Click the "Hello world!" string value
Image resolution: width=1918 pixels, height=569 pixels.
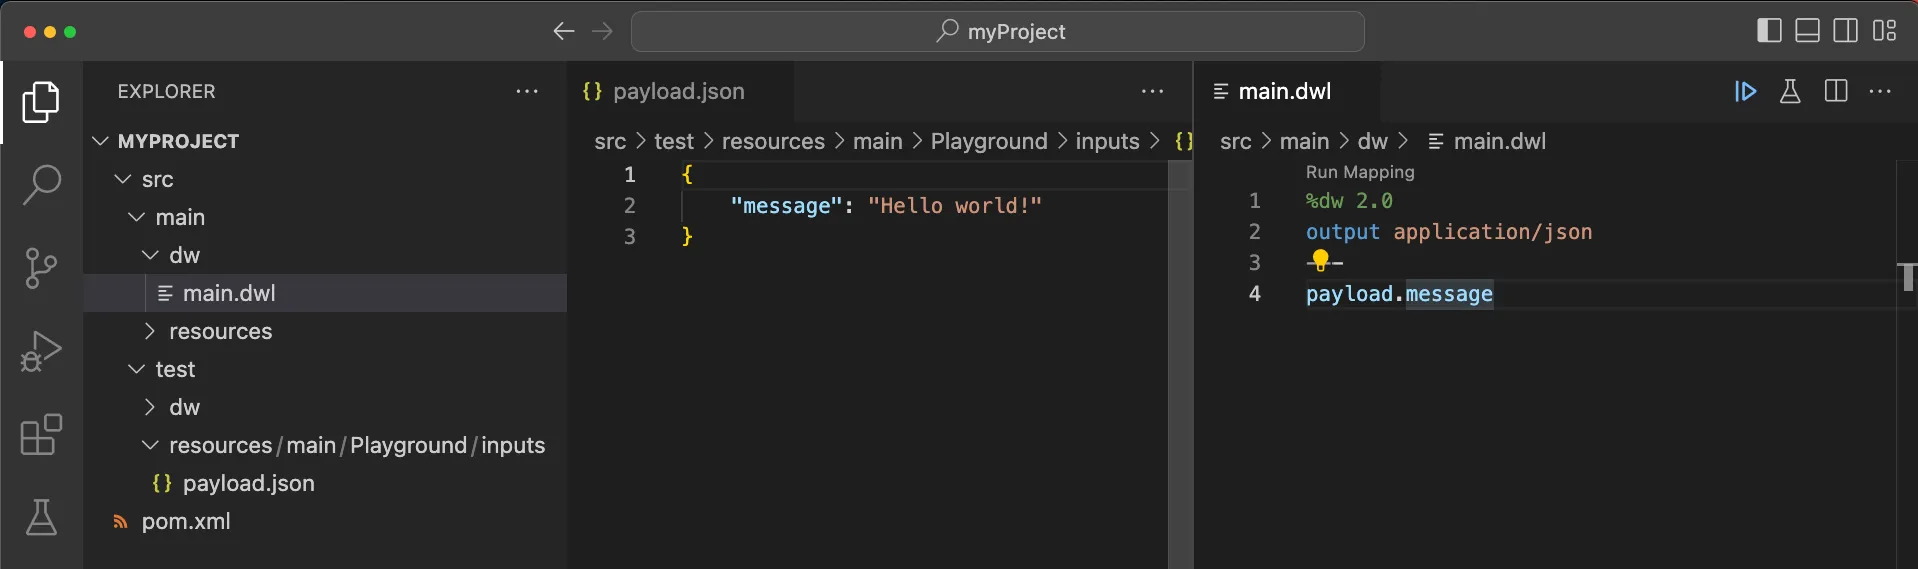click(955, 205)
